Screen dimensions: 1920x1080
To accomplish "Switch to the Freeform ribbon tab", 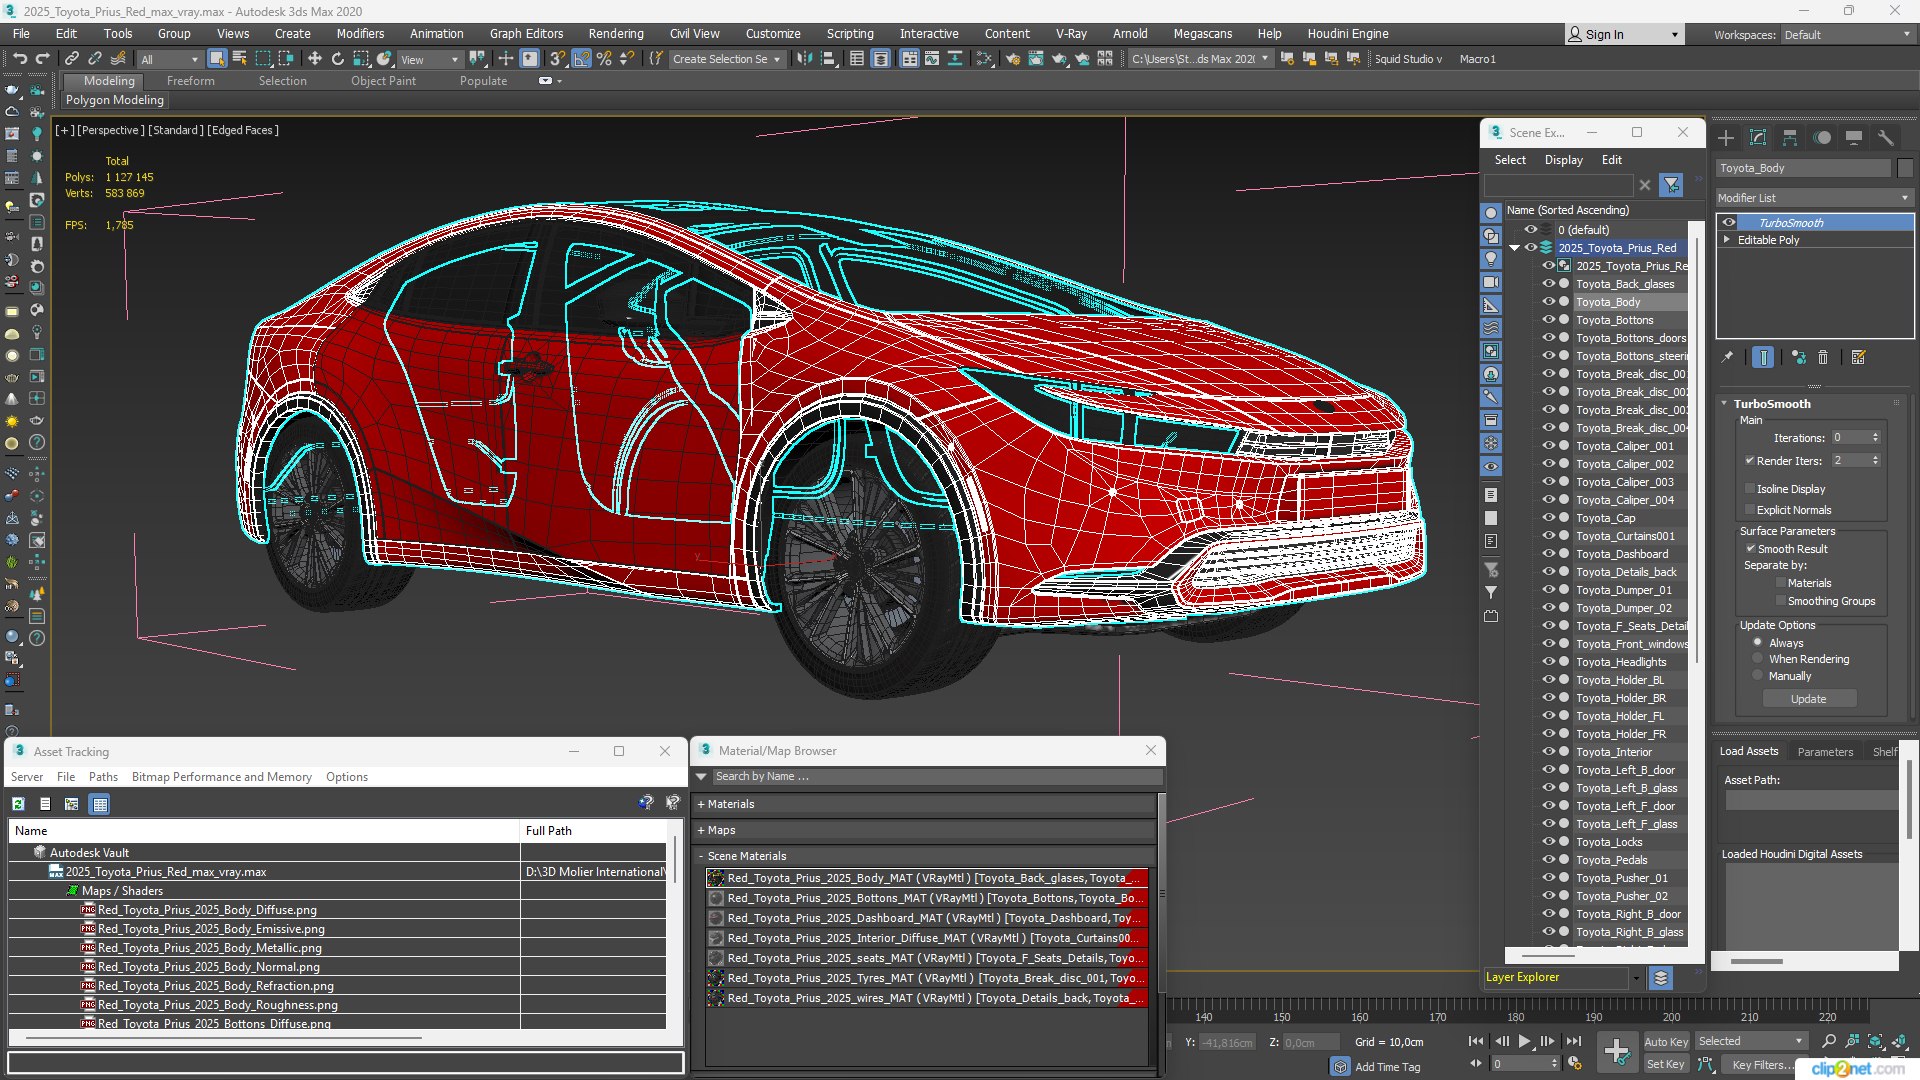I will click(x=191, y=81).
